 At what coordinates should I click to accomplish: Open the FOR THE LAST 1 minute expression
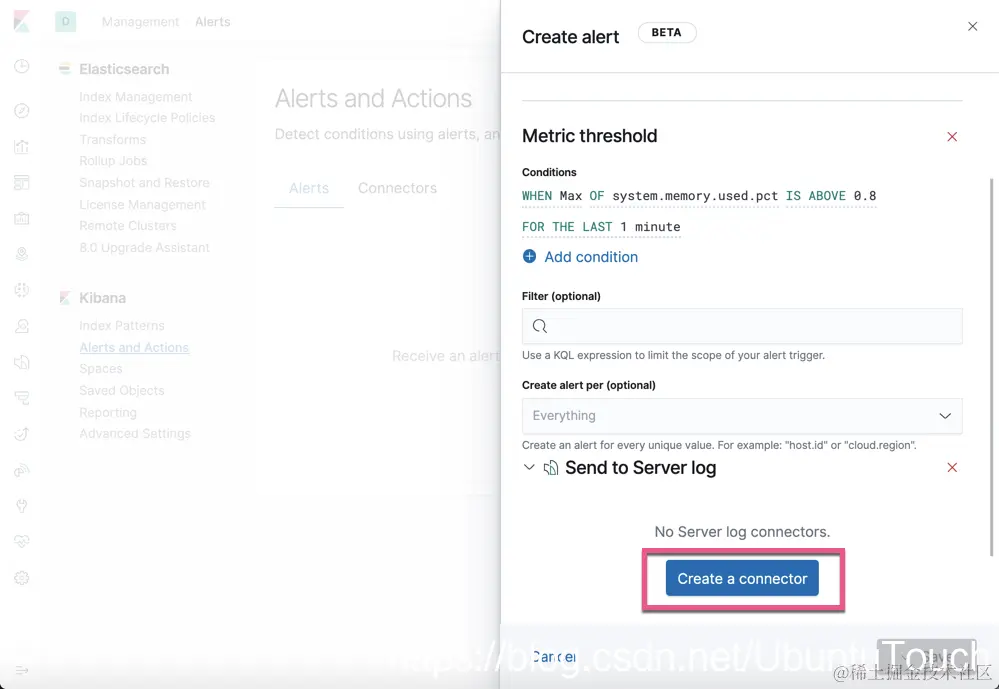pos(601,227)
